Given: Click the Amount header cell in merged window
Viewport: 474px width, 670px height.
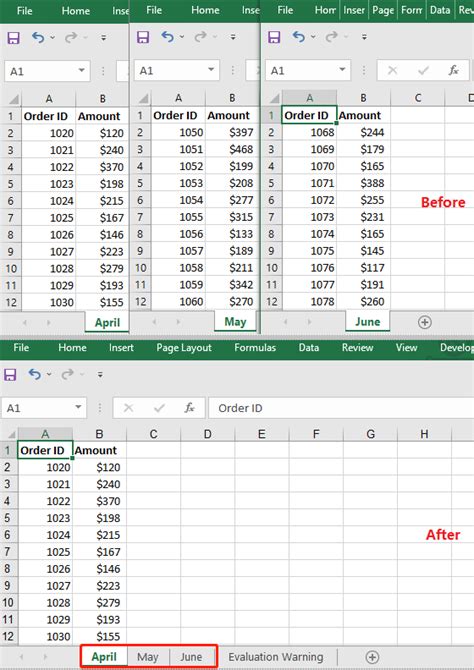Looking at the screenshot, I should pos(99,450).
